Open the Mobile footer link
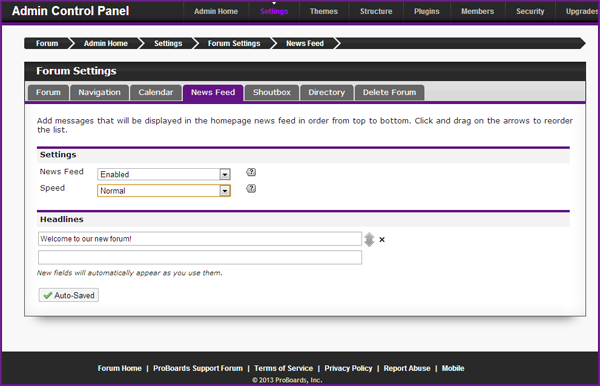This screenshot has height=386, width=600. (x=453, y=368)
